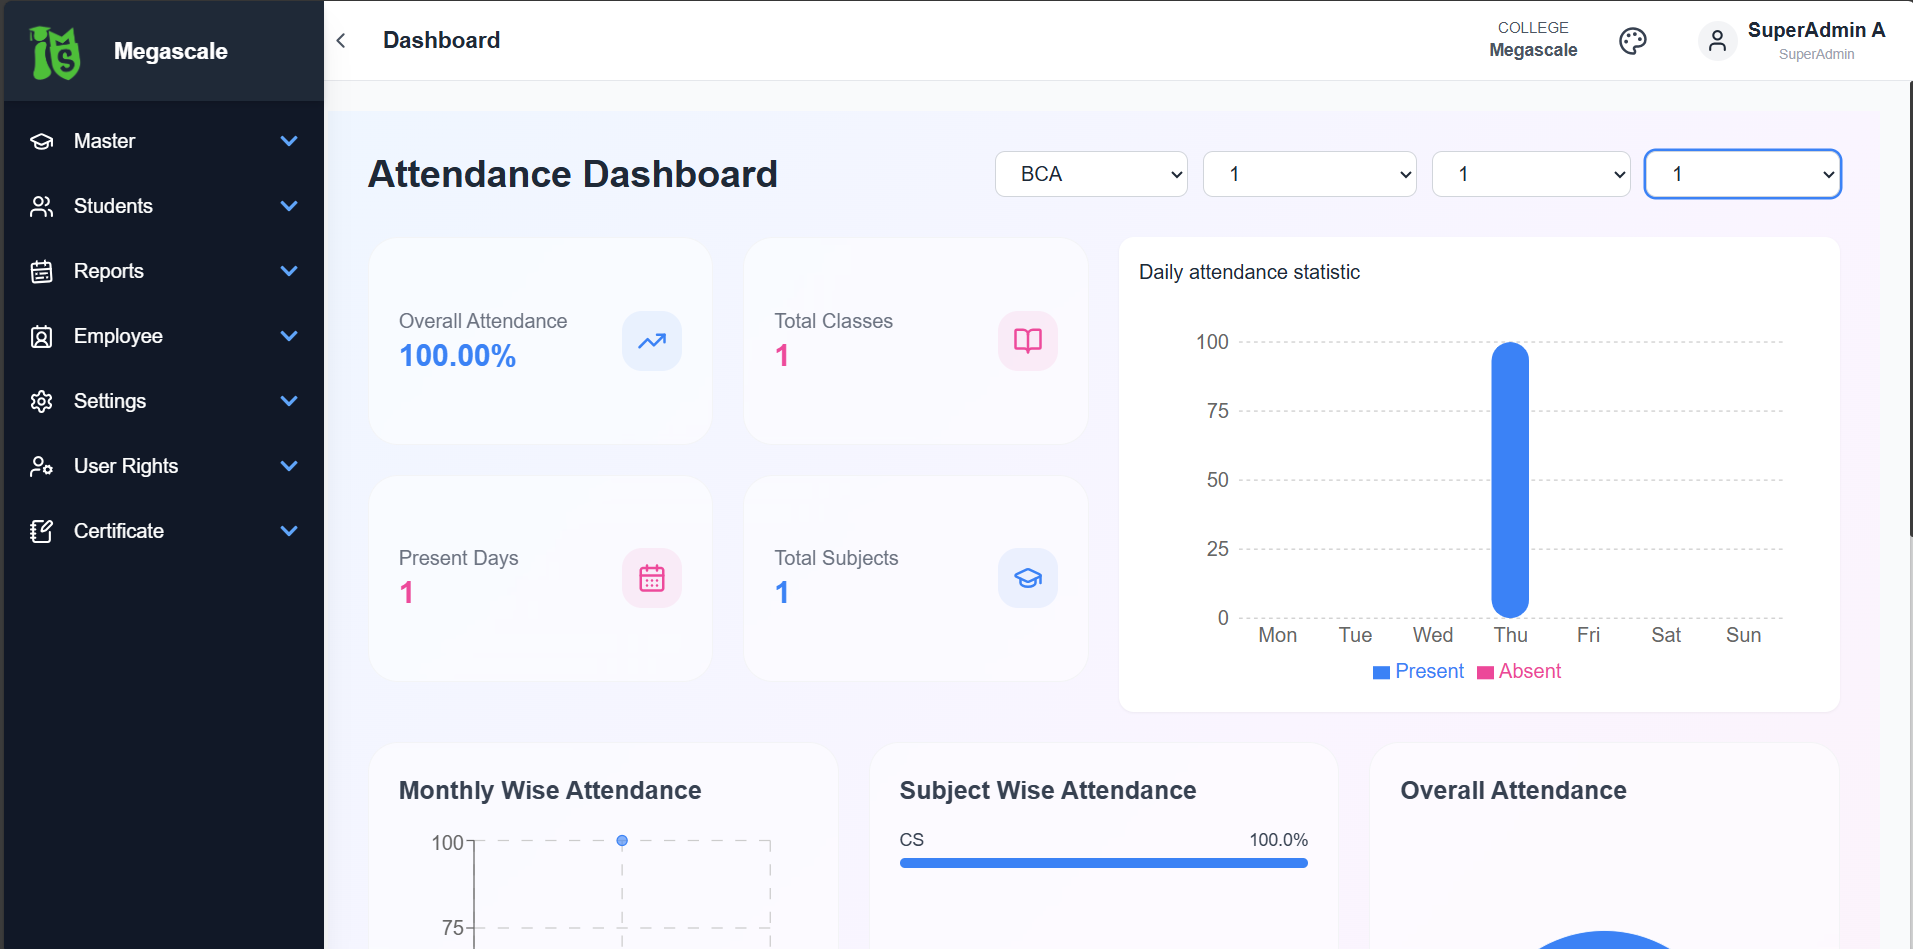Click the Students people icon
Image resolution: width=1913 pixels, height=949 pixels.
click(x=42, y=206)
